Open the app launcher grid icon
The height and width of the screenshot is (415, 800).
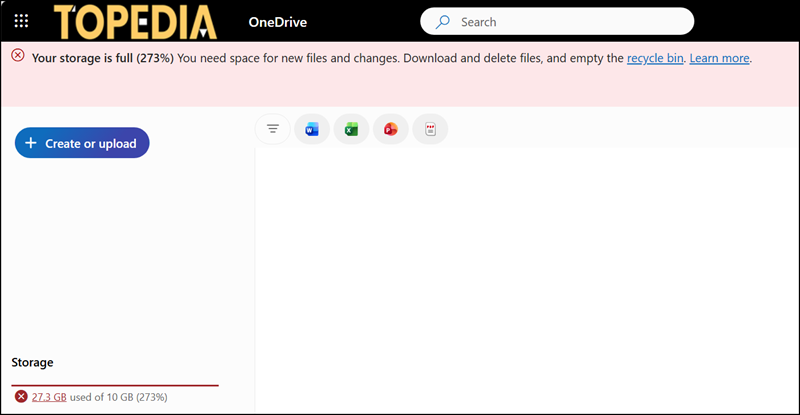coord(21,21)
